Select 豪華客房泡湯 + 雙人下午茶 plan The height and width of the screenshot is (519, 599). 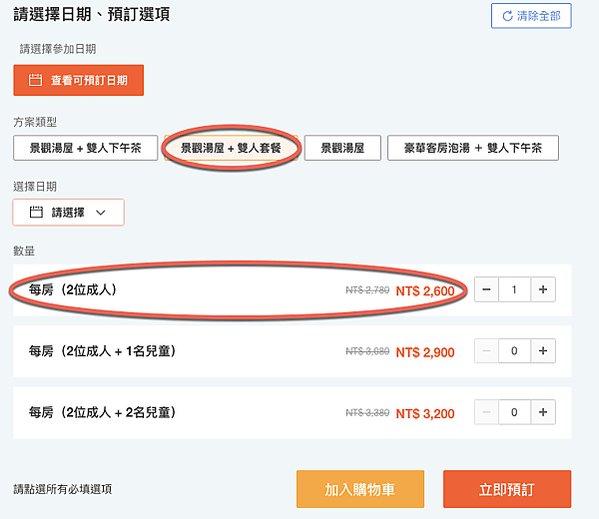(473, 148)
